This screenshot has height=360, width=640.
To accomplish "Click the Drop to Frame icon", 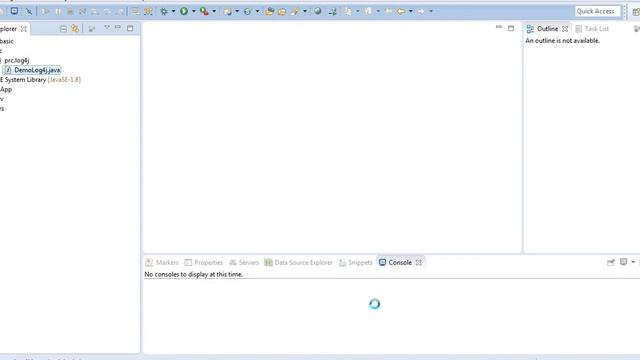I will (x=135, y=11).
